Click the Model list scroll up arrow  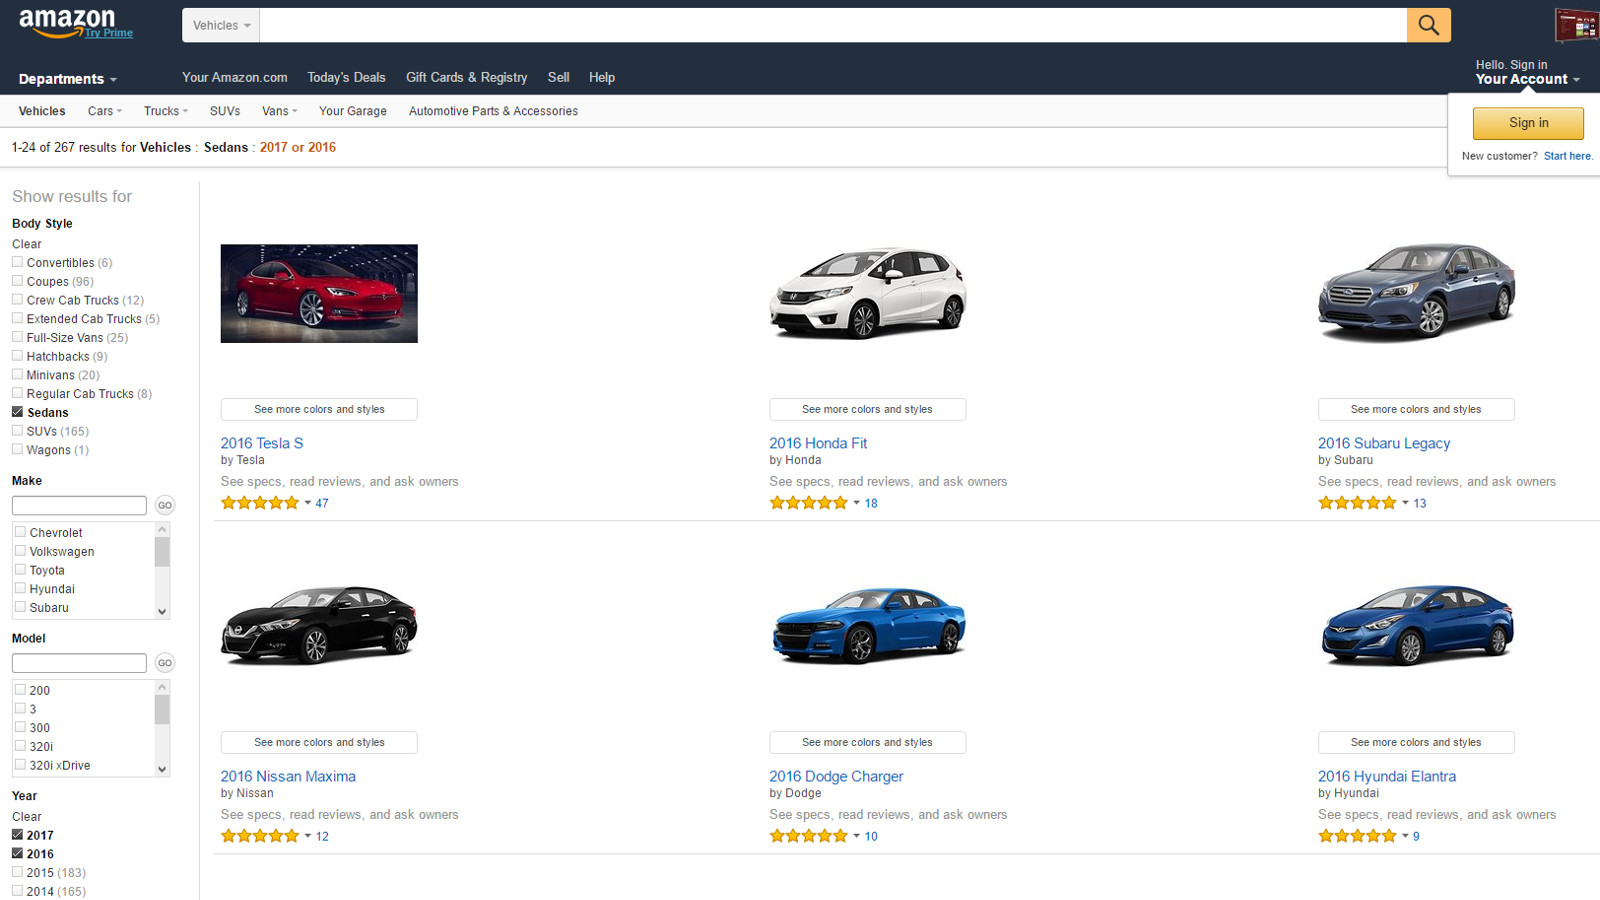162,687
